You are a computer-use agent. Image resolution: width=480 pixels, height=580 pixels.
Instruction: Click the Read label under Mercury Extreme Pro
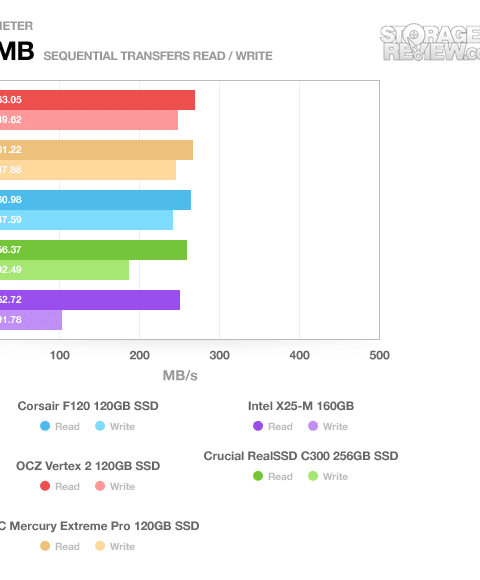[67, 546]
